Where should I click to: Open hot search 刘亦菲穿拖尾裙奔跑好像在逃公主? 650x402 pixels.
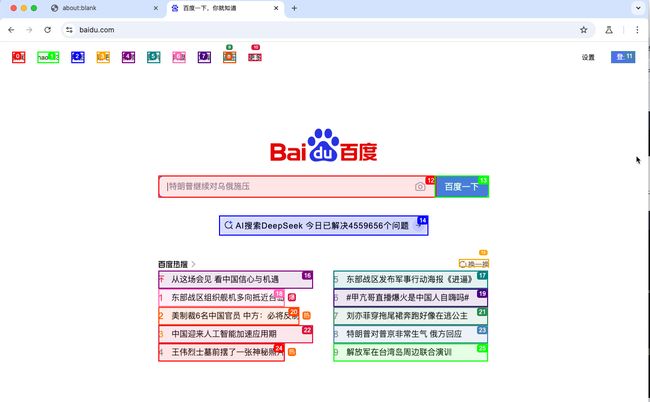point(410,316)
